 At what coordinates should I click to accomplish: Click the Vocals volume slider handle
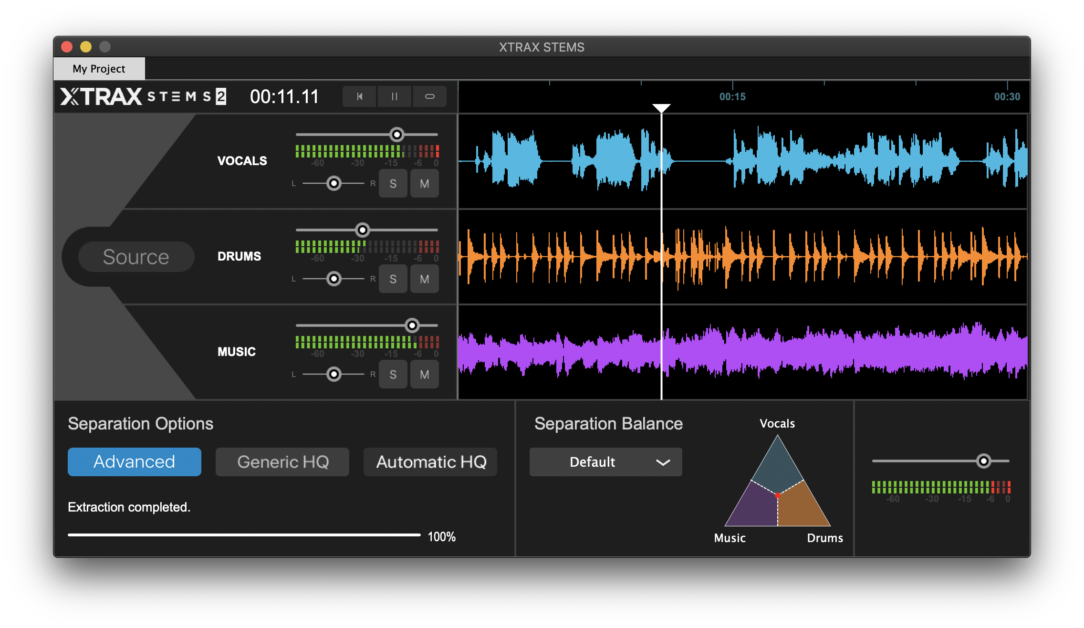[396, 134]
